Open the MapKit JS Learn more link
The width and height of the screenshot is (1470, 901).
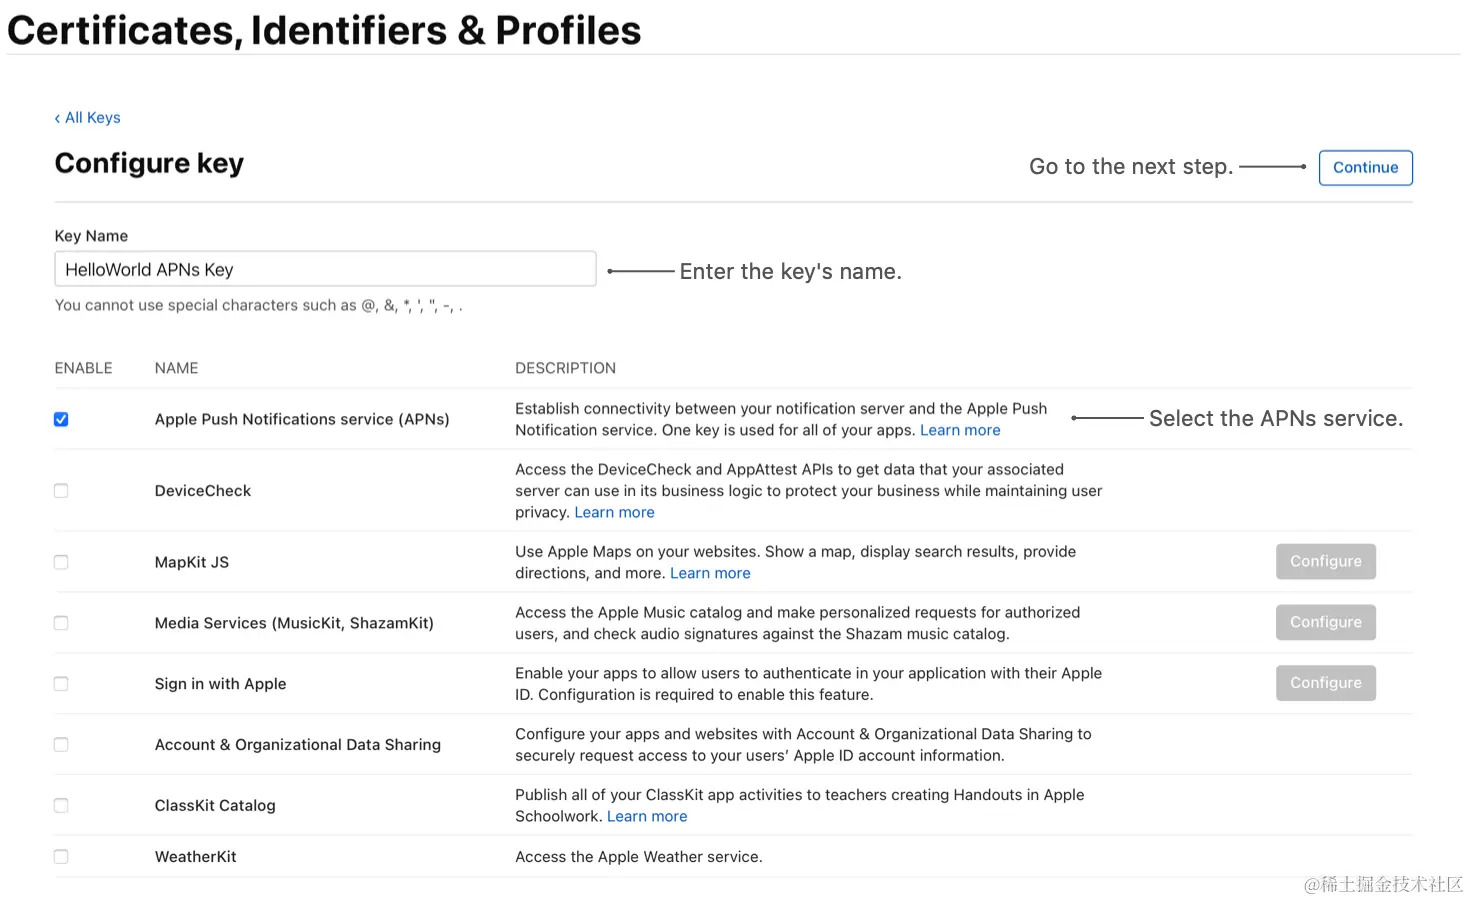710,572
